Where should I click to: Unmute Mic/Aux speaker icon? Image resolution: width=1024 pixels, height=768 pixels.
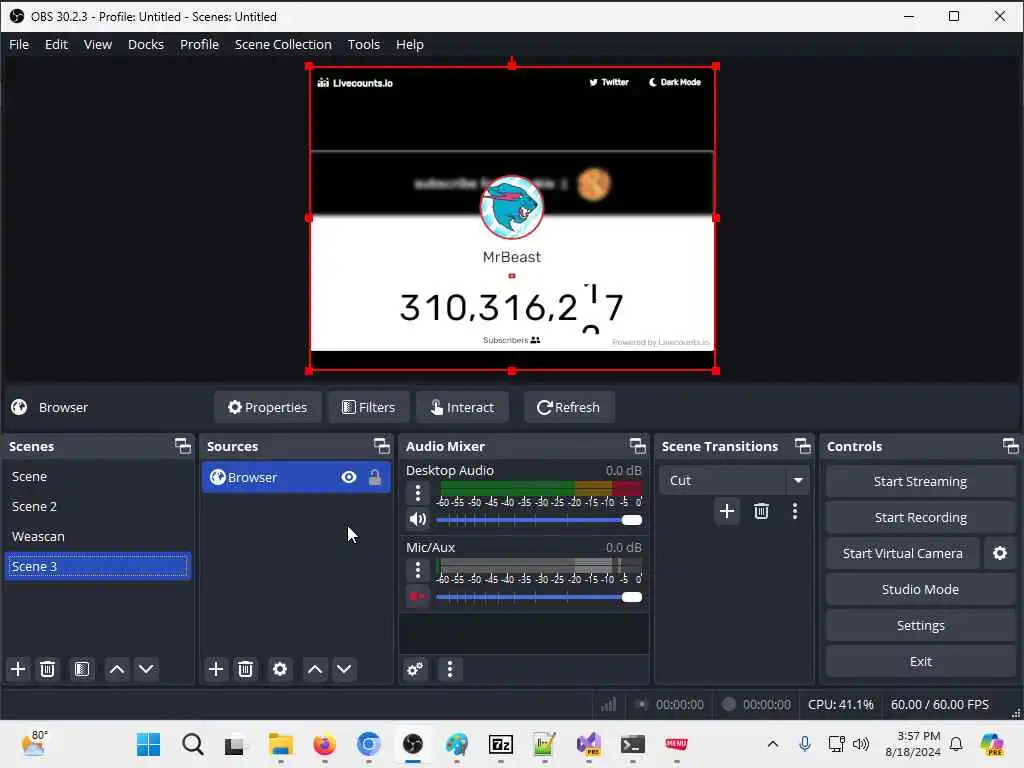pos(418,596)
